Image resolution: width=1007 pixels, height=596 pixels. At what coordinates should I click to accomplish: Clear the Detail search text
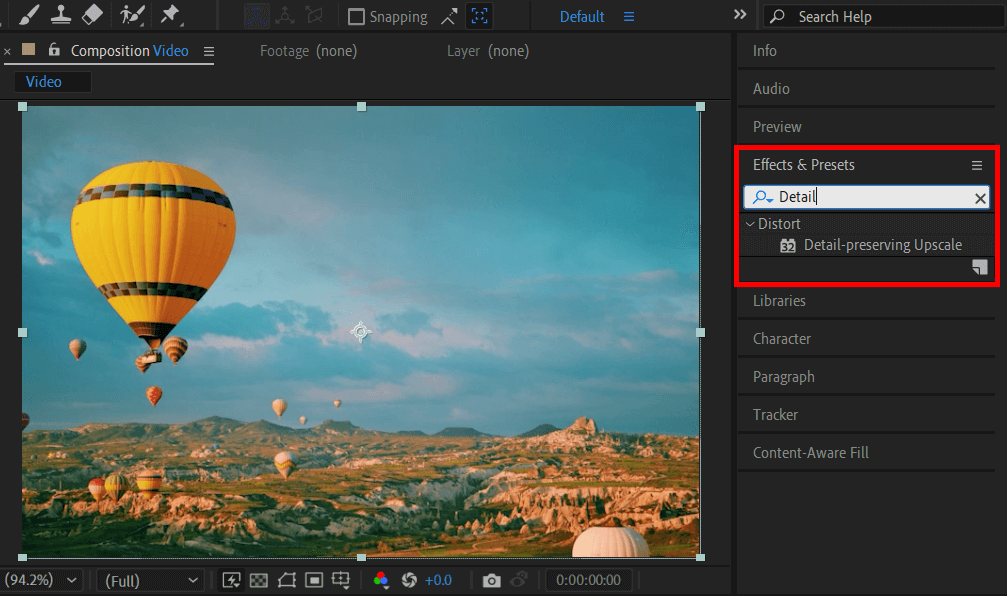click(x=980, y=198)
